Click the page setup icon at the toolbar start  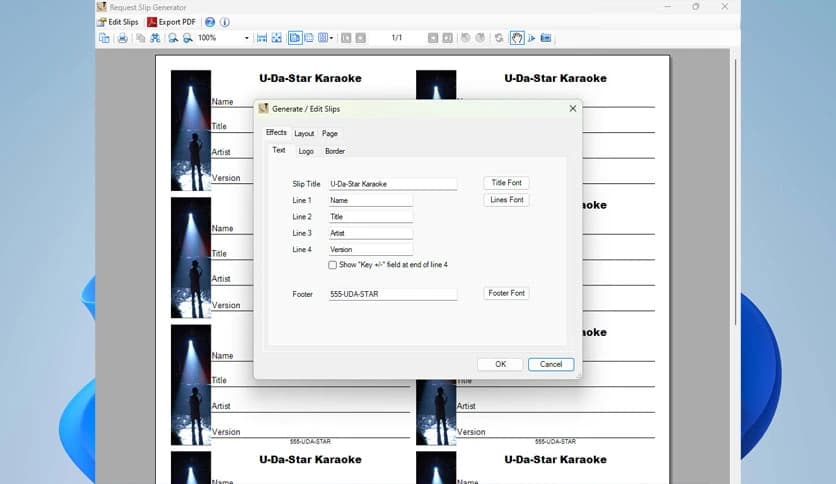pyautogui.click(x=104, y=38)
